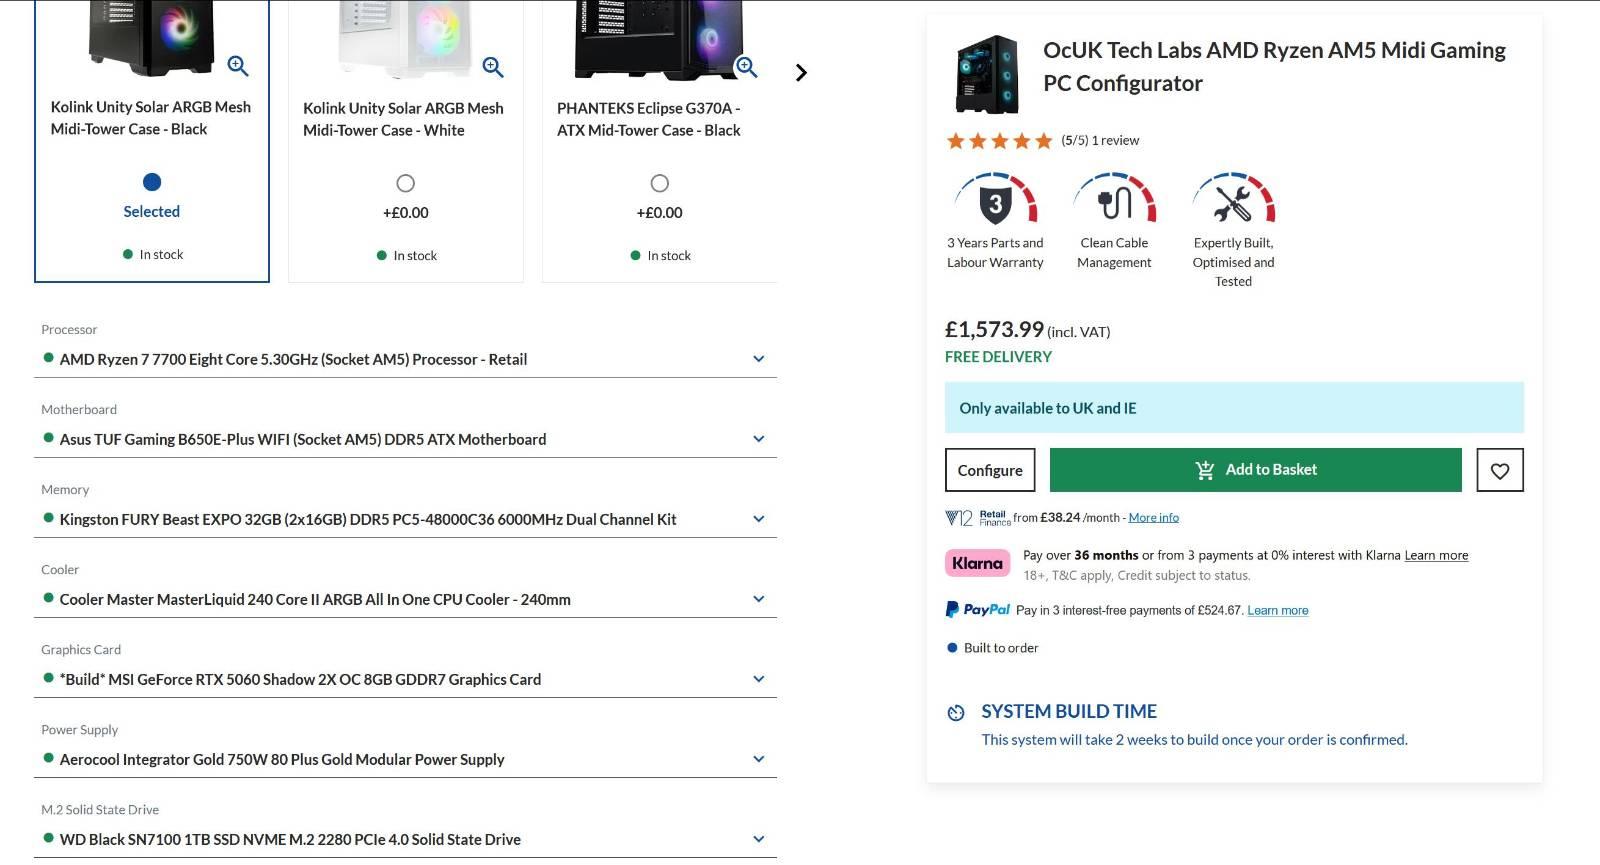Screen dimensions: 1600x865
Task: Open the Graphics Card dropdown
Action: tap(758, 679)
